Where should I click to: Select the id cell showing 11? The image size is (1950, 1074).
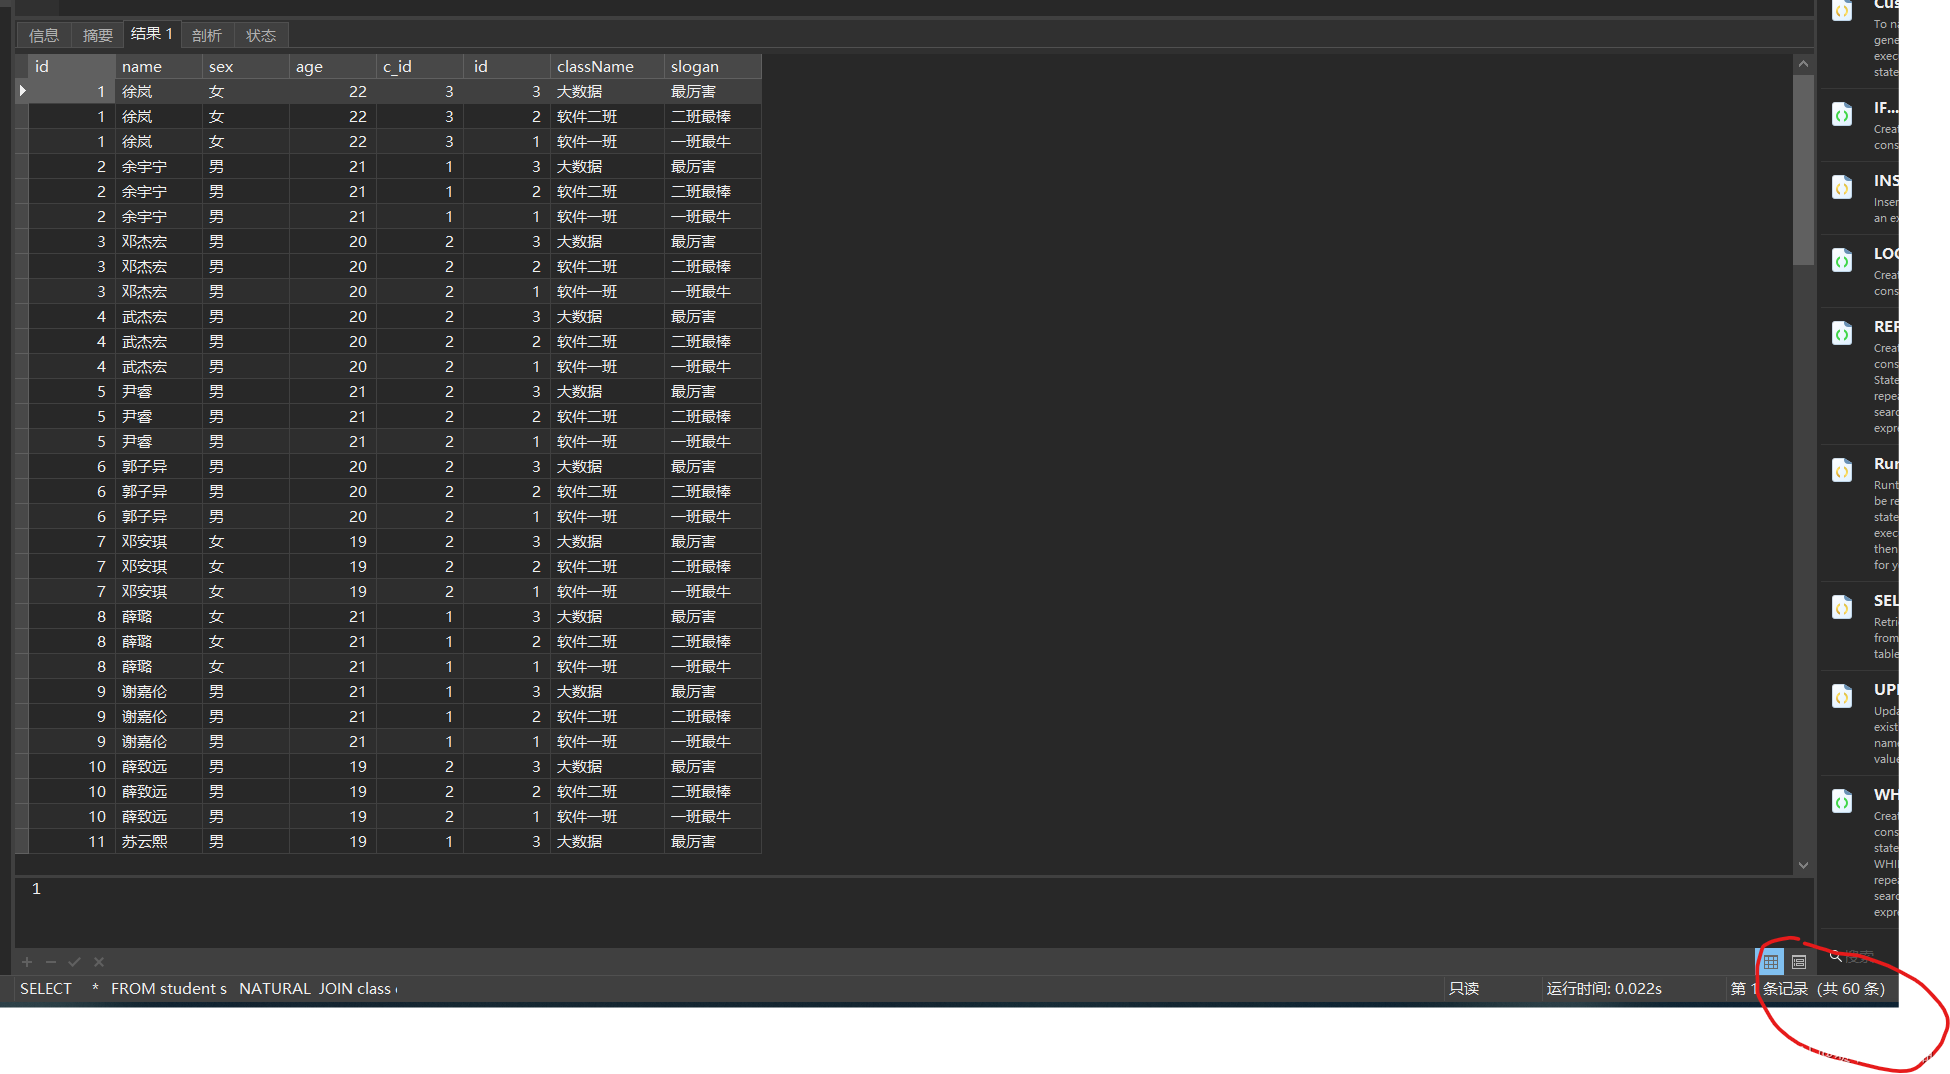(72, 841)
